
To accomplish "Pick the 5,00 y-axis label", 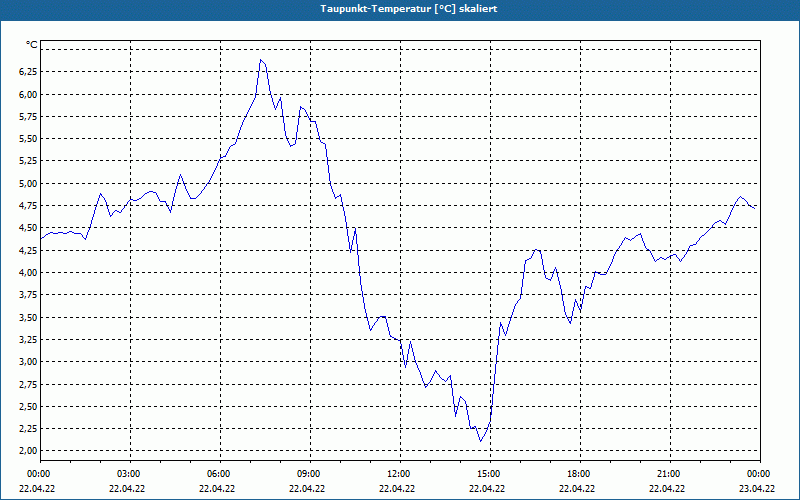I will tap(28, 183).
